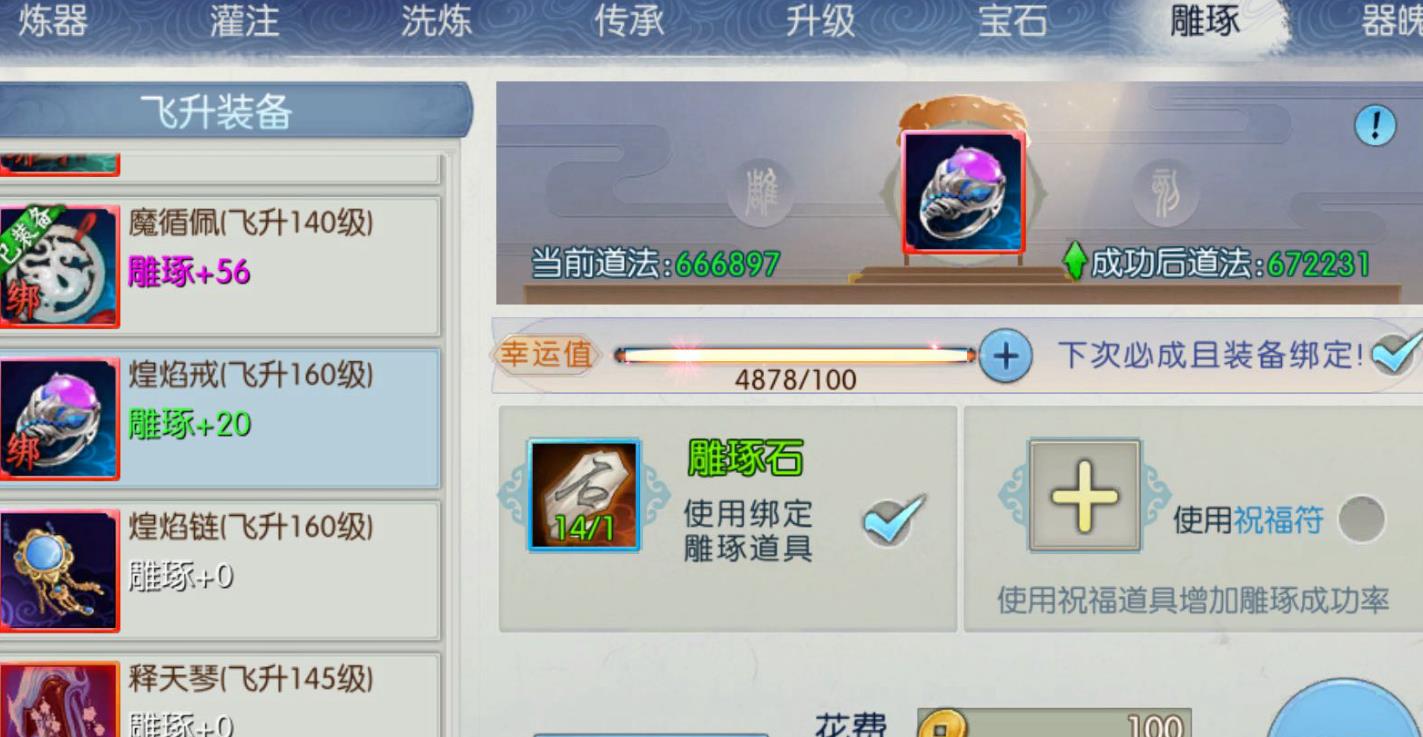Toggle 使用绑定雕琢道具 checkbox
The width and height of the screenshot is (1423, 737).
893,519
